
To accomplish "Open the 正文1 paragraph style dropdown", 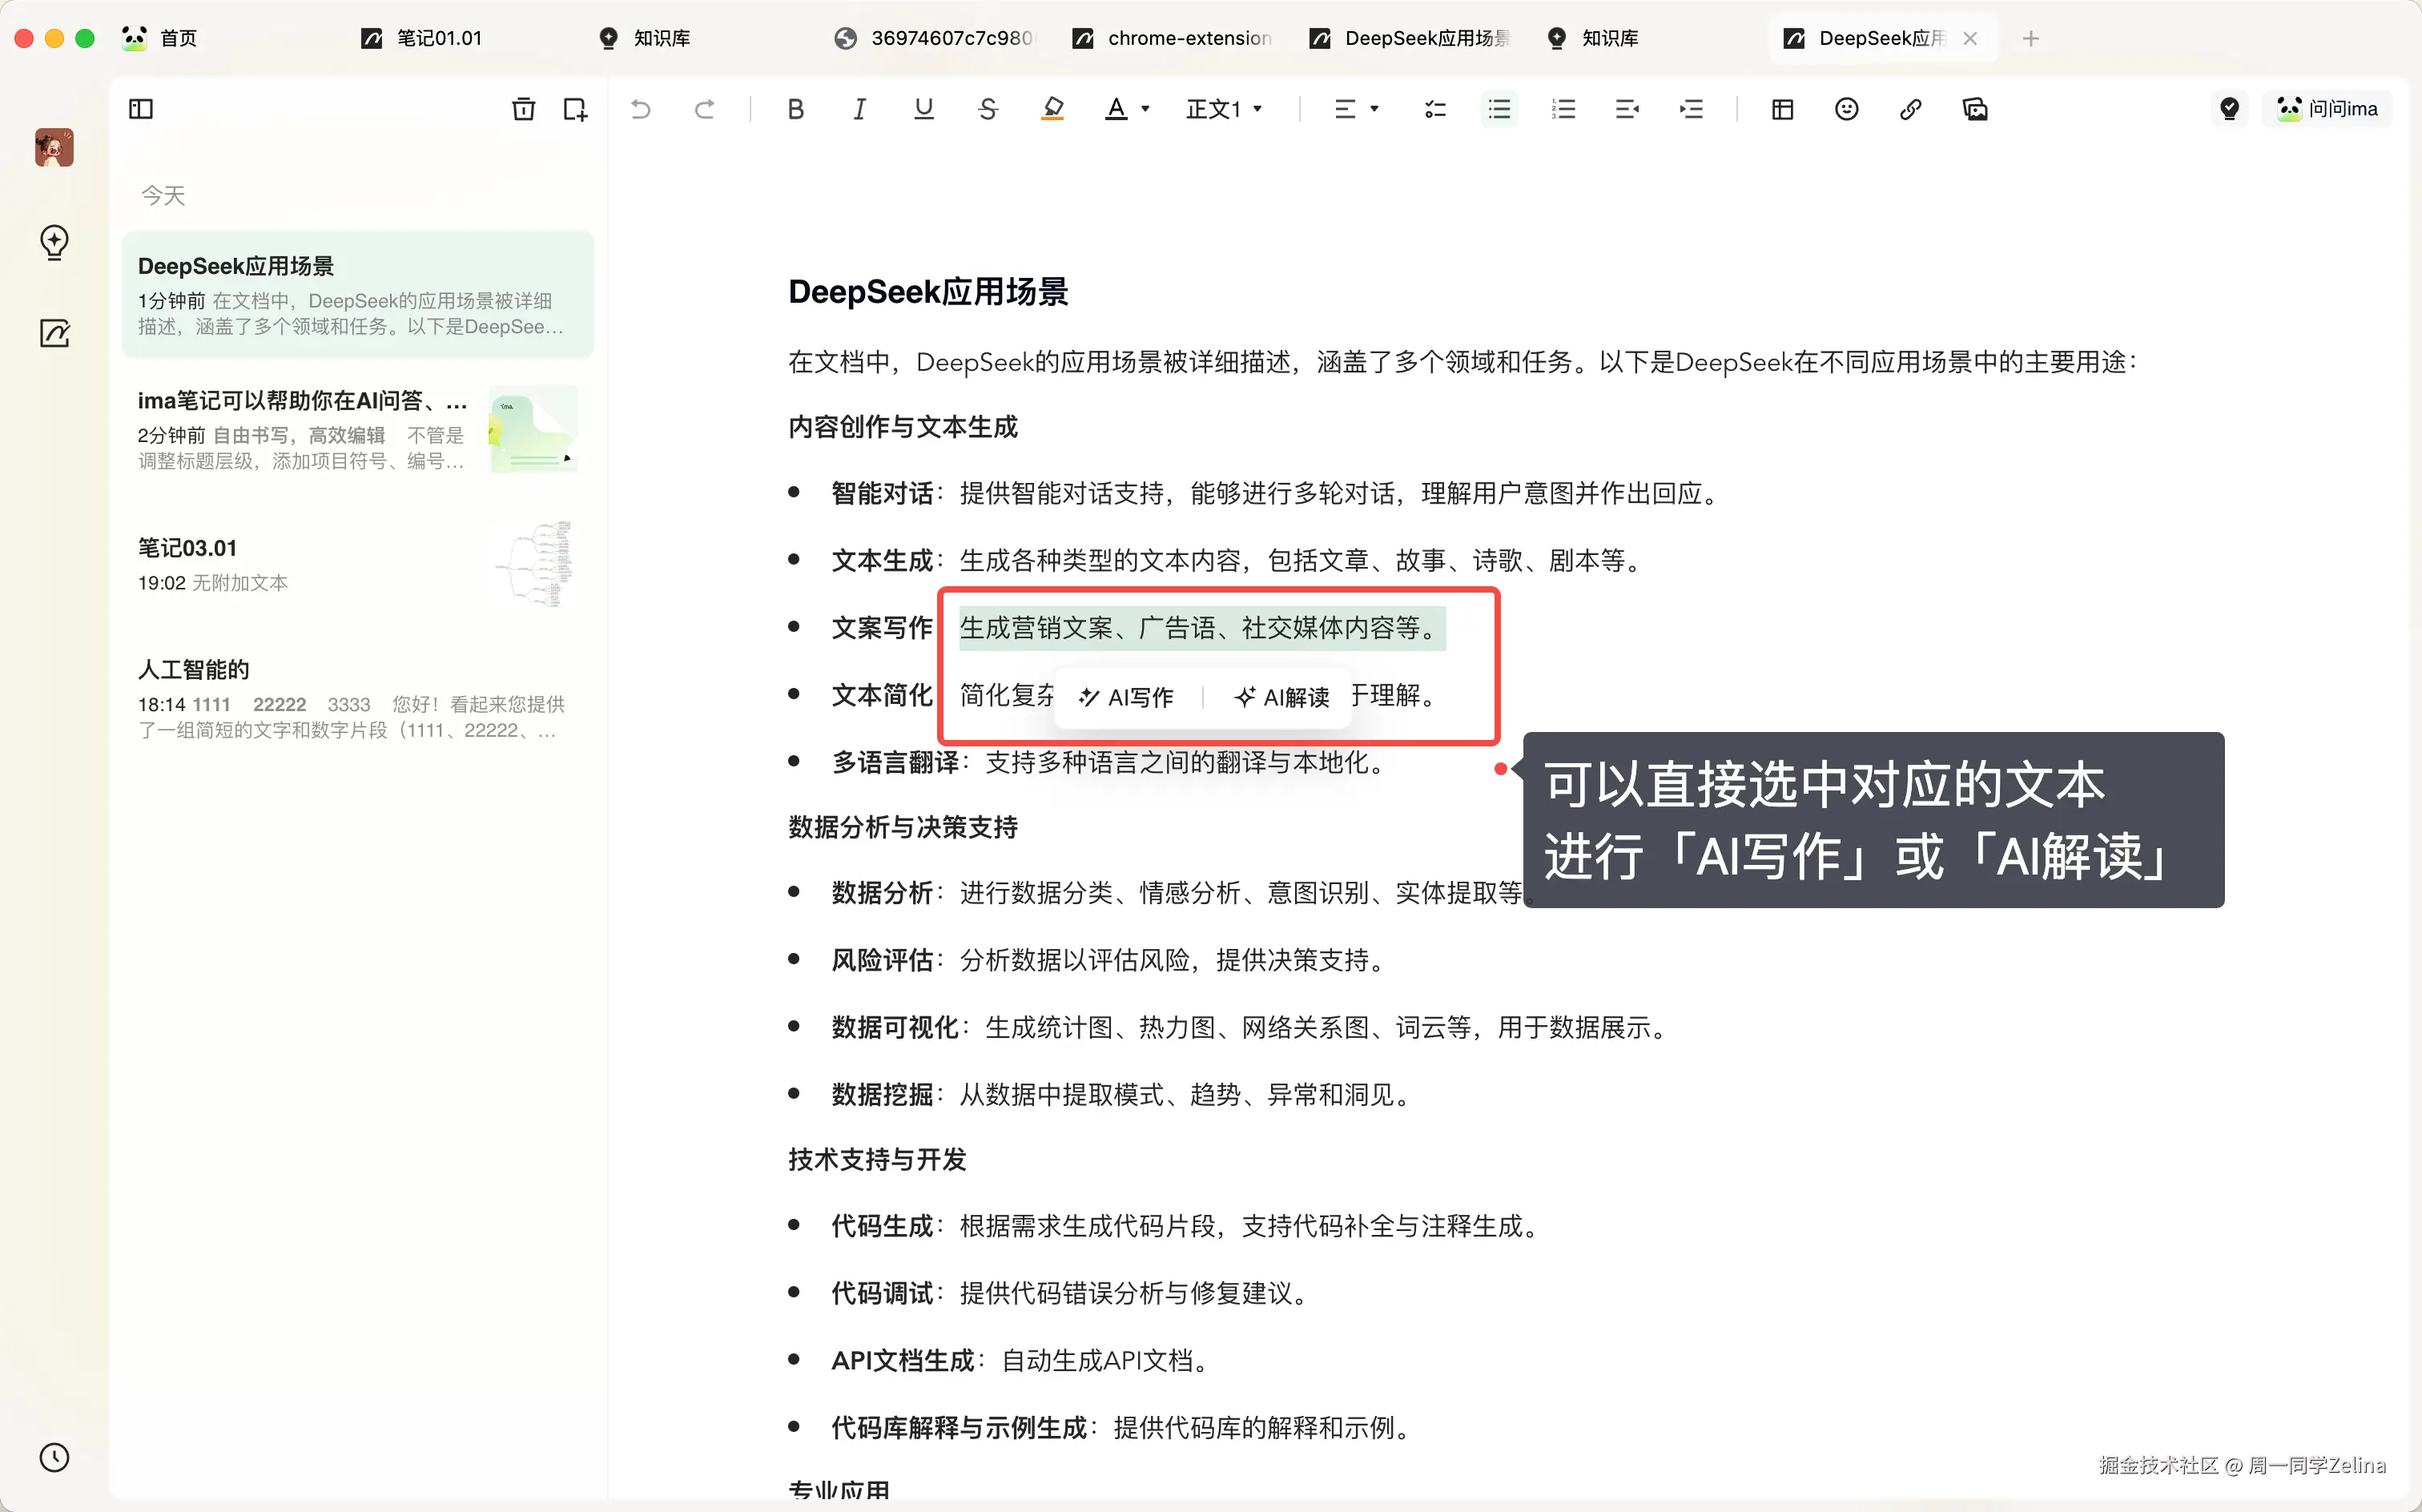I will click(x=1224, y=109).
